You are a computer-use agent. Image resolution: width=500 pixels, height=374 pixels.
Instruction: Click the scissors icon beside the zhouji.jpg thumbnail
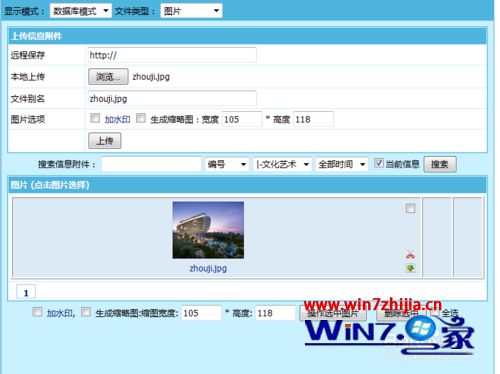click(410, 255)
